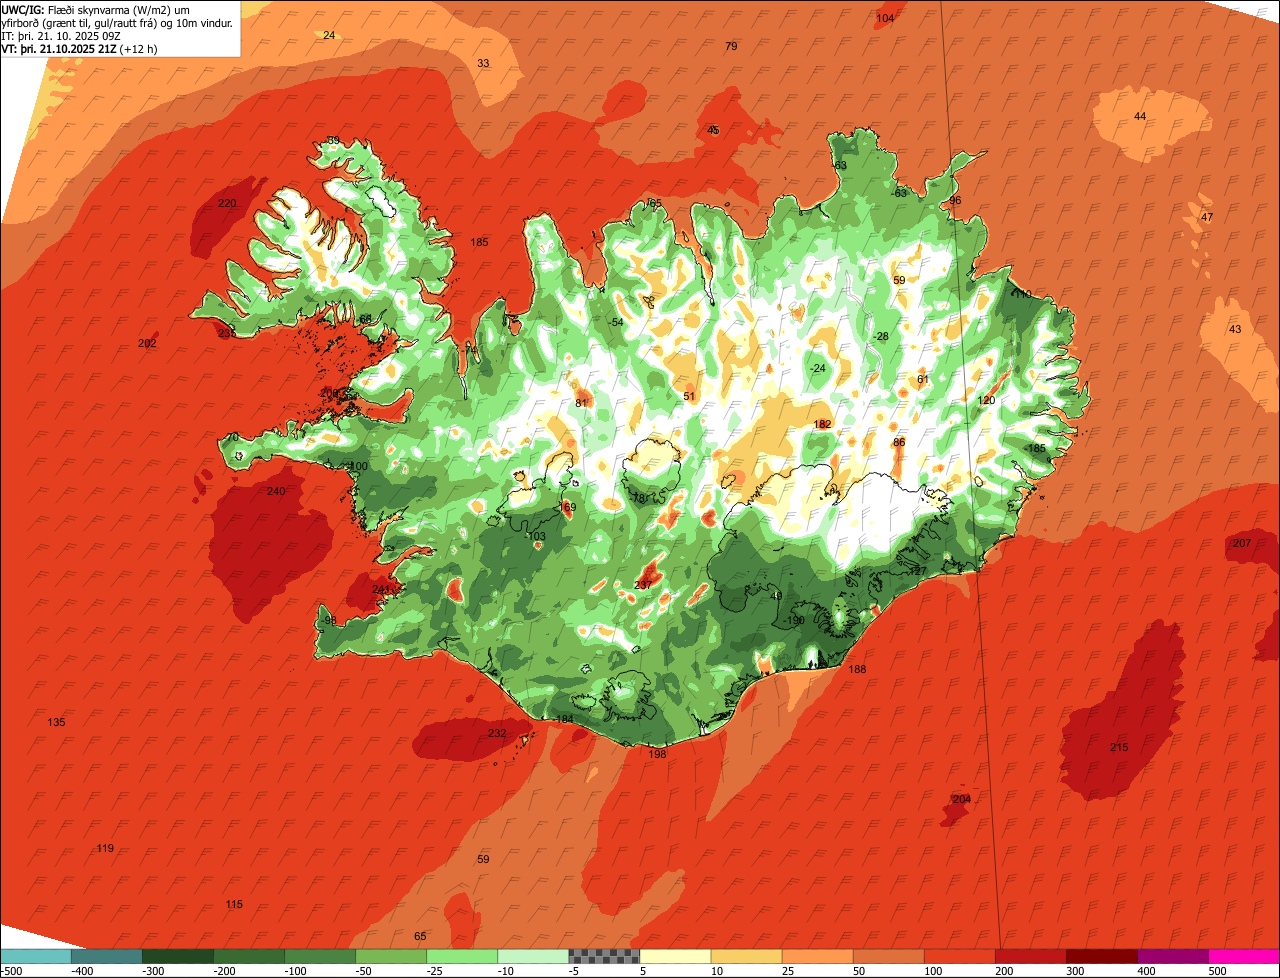
Task: Click the 43 value in the eastern sea
Action: [x=1235, y=329]
